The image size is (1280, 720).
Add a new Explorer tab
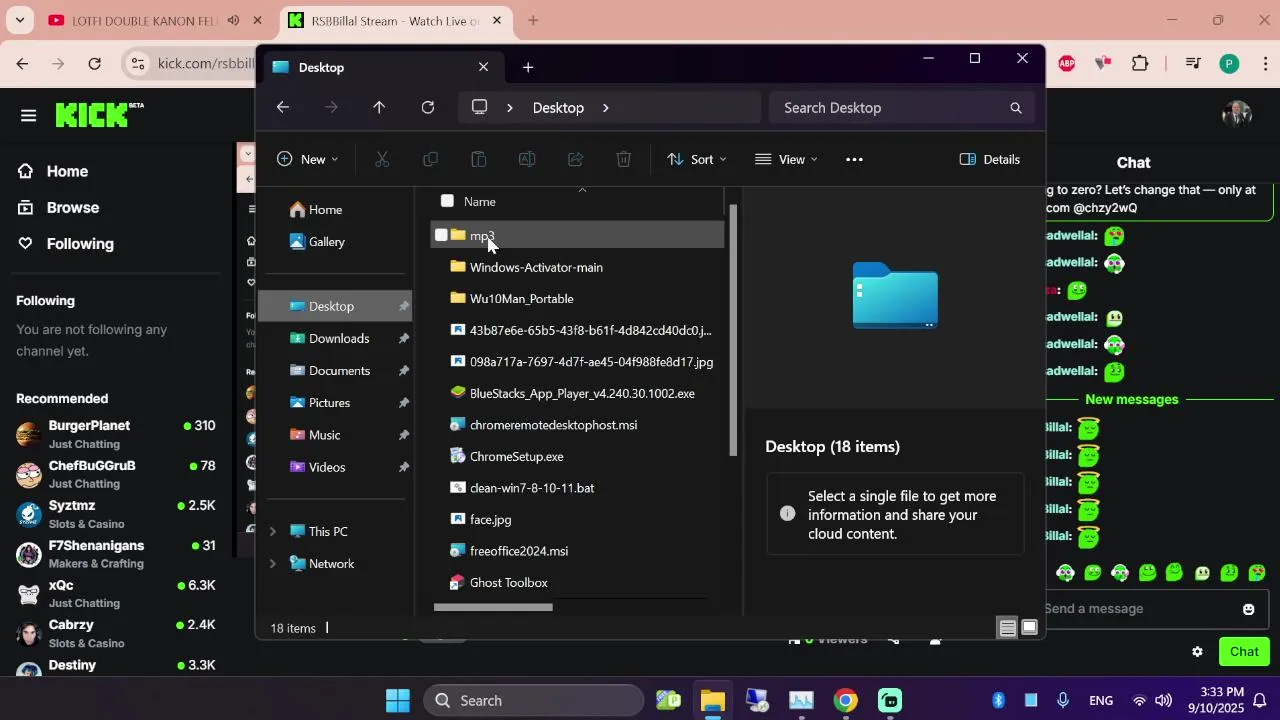click(528, 67)
